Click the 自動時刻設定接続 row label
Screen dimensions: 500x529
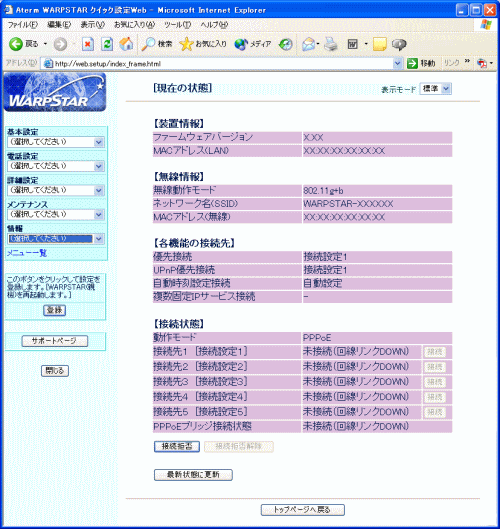pyautogui.click(x=192, y=283)
